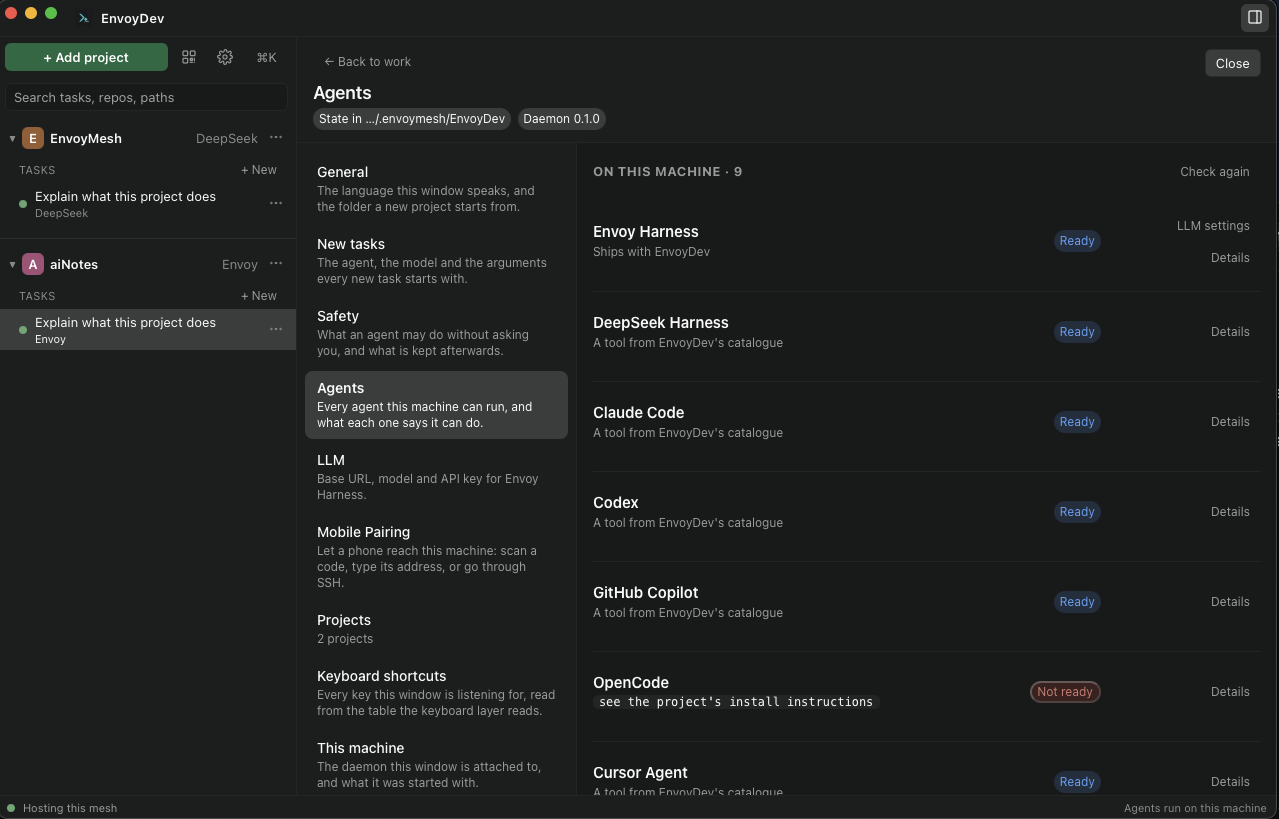Open the Envoy task Explain what this project does
This screenshot has height=819, width=1279.
[148, 329]
